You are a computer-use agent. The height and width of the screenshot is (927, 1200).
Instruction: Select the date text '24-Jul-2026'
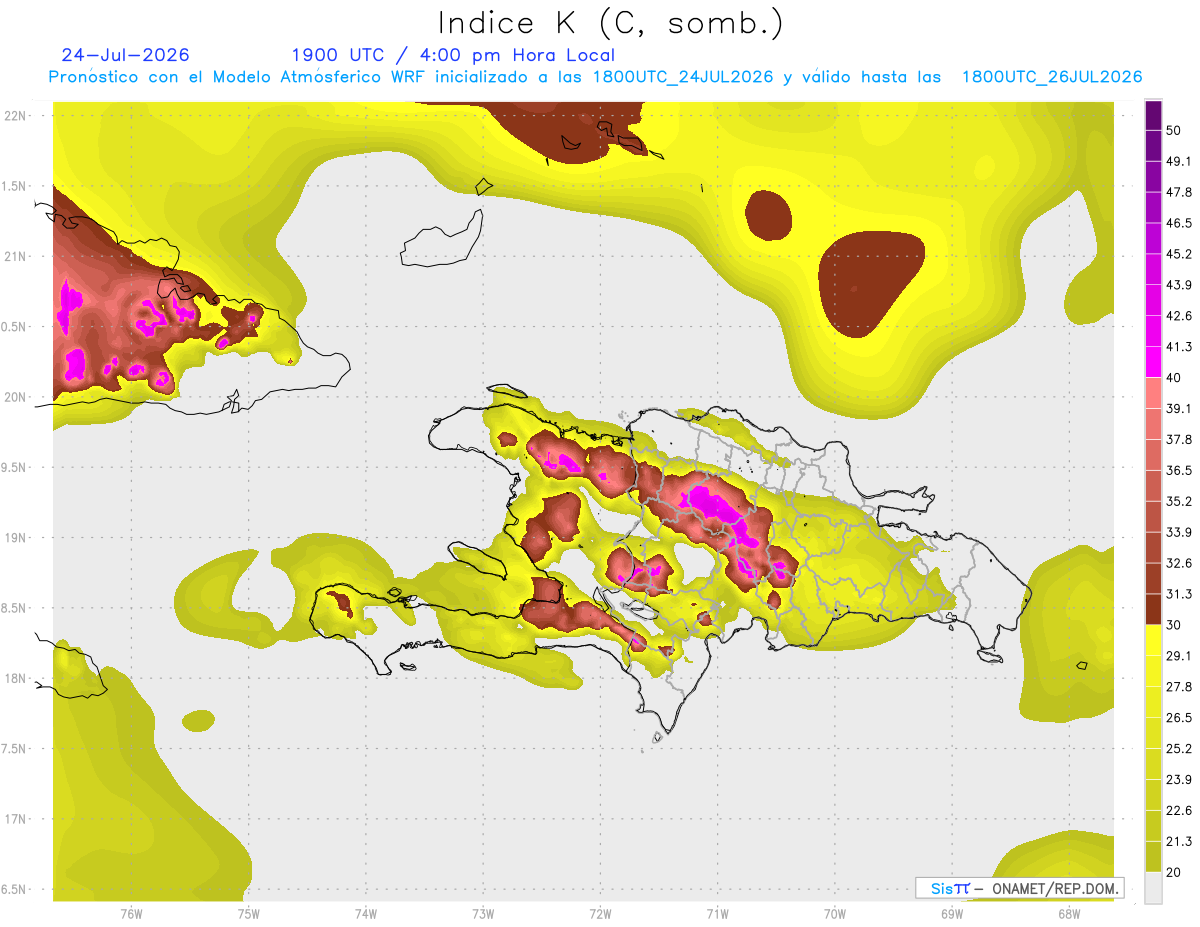tap(125, 55)
